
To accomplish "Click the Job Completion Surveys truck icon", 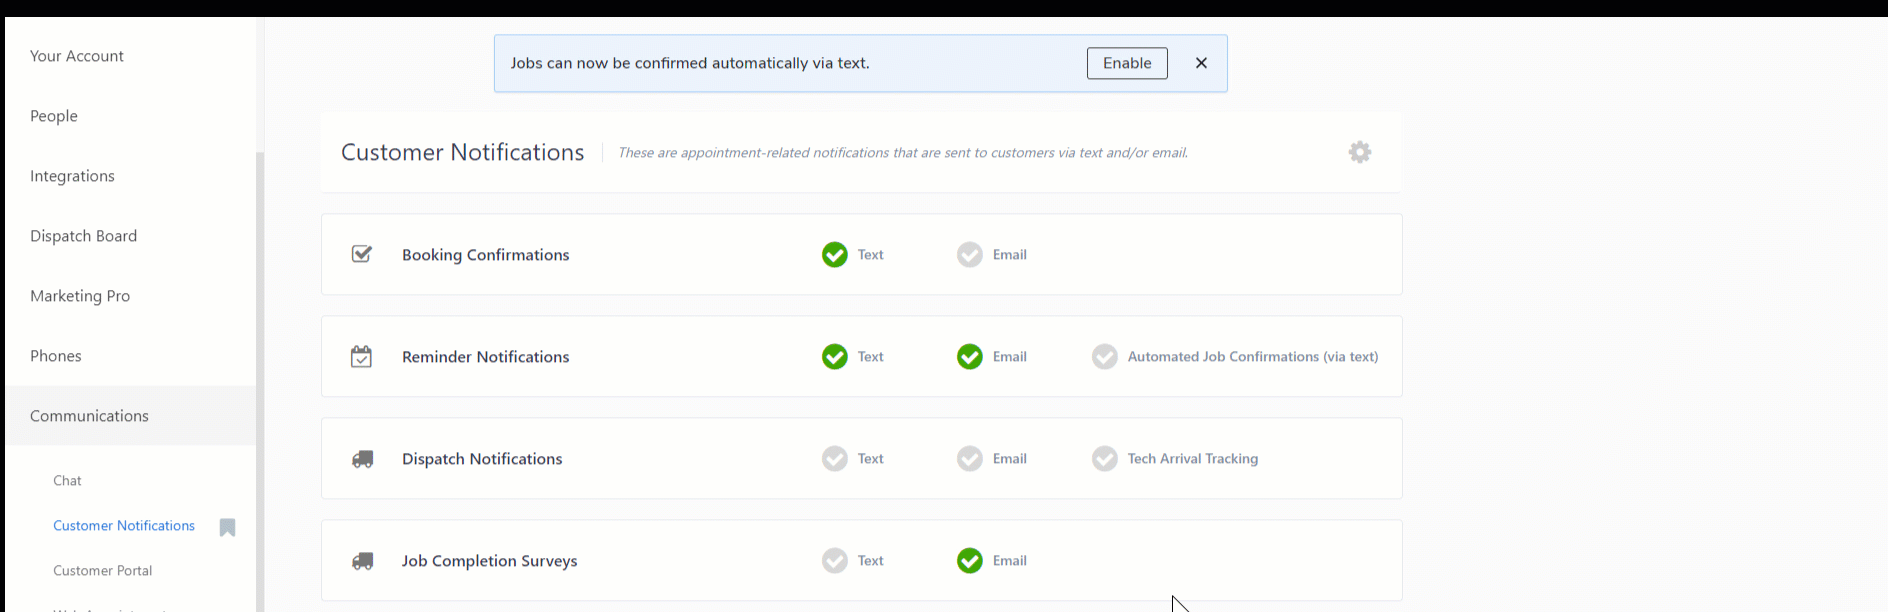I will click(x=362, y=561).
